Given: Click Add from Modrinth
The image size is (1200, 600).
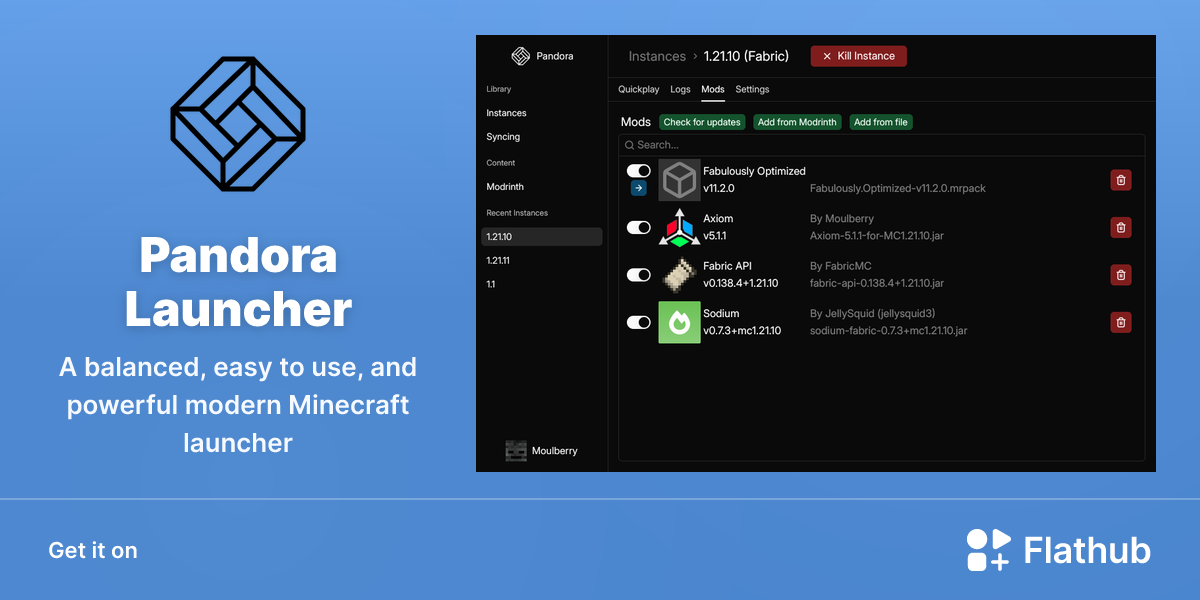Looking at the screenshot, I should point(797,122).
